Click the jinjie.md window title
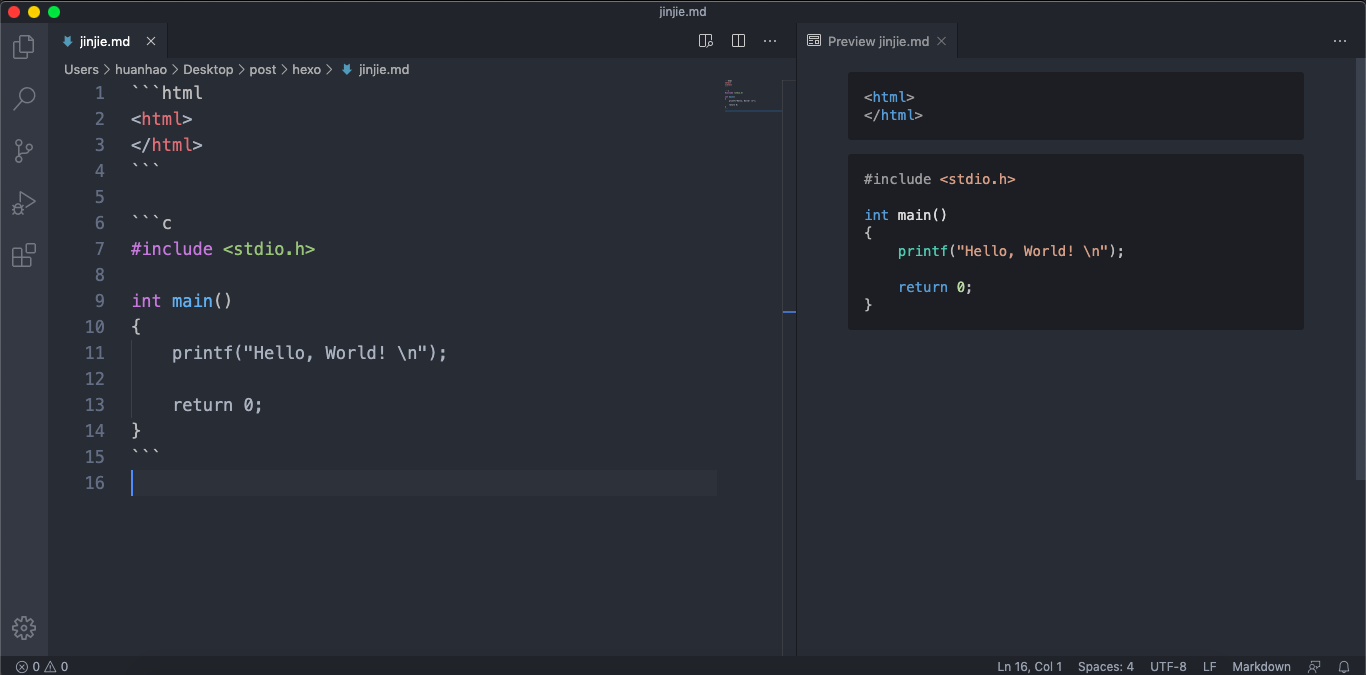 (x=683, y=11)
